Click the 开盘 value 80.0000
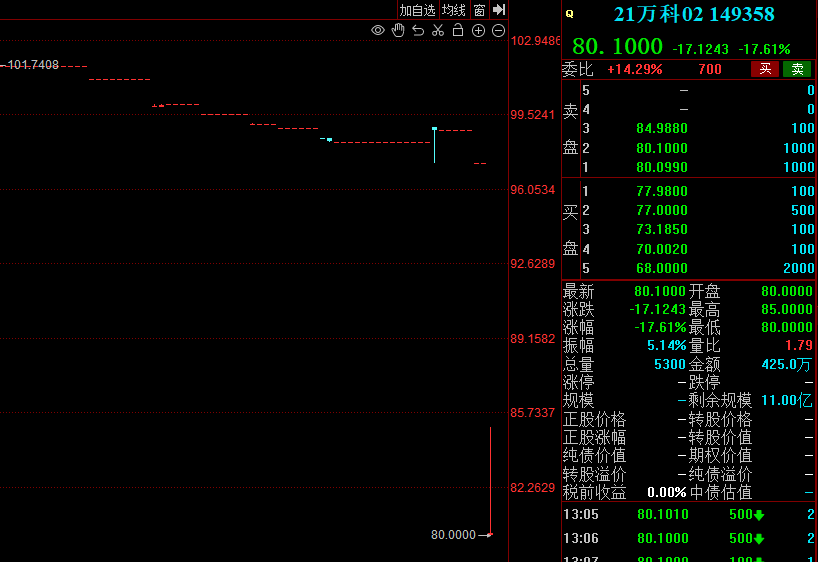The height and width of the screenshot is (562, 818). [x=787, y=291]
